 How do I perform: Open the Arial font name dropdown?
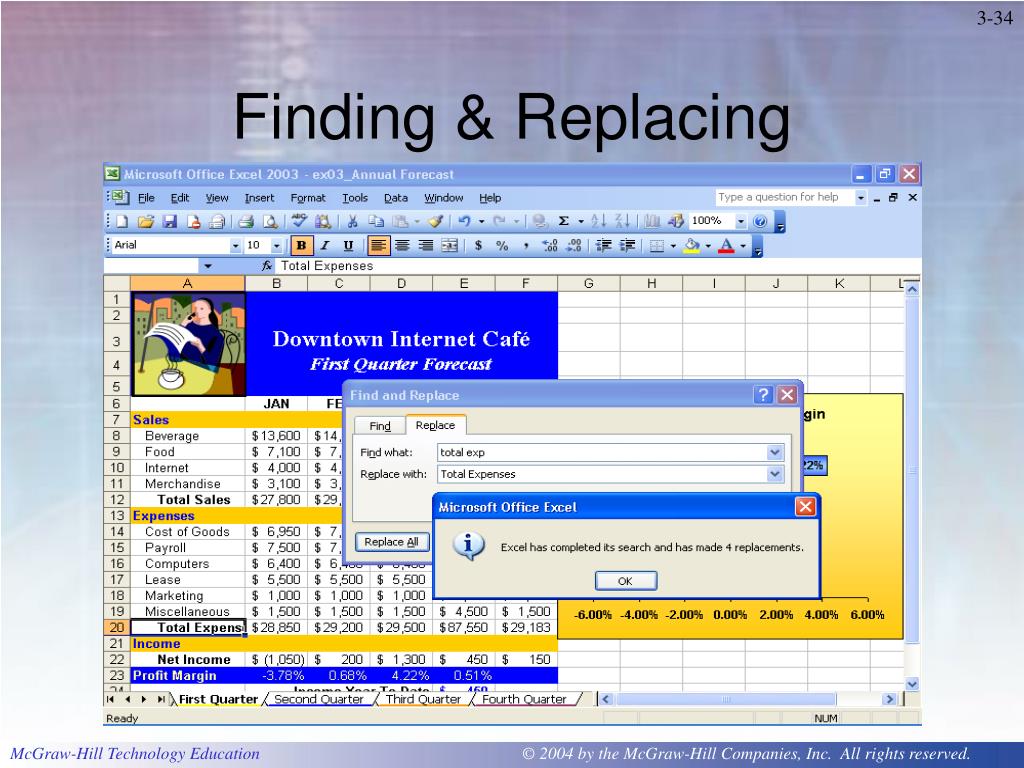[235, 246]
